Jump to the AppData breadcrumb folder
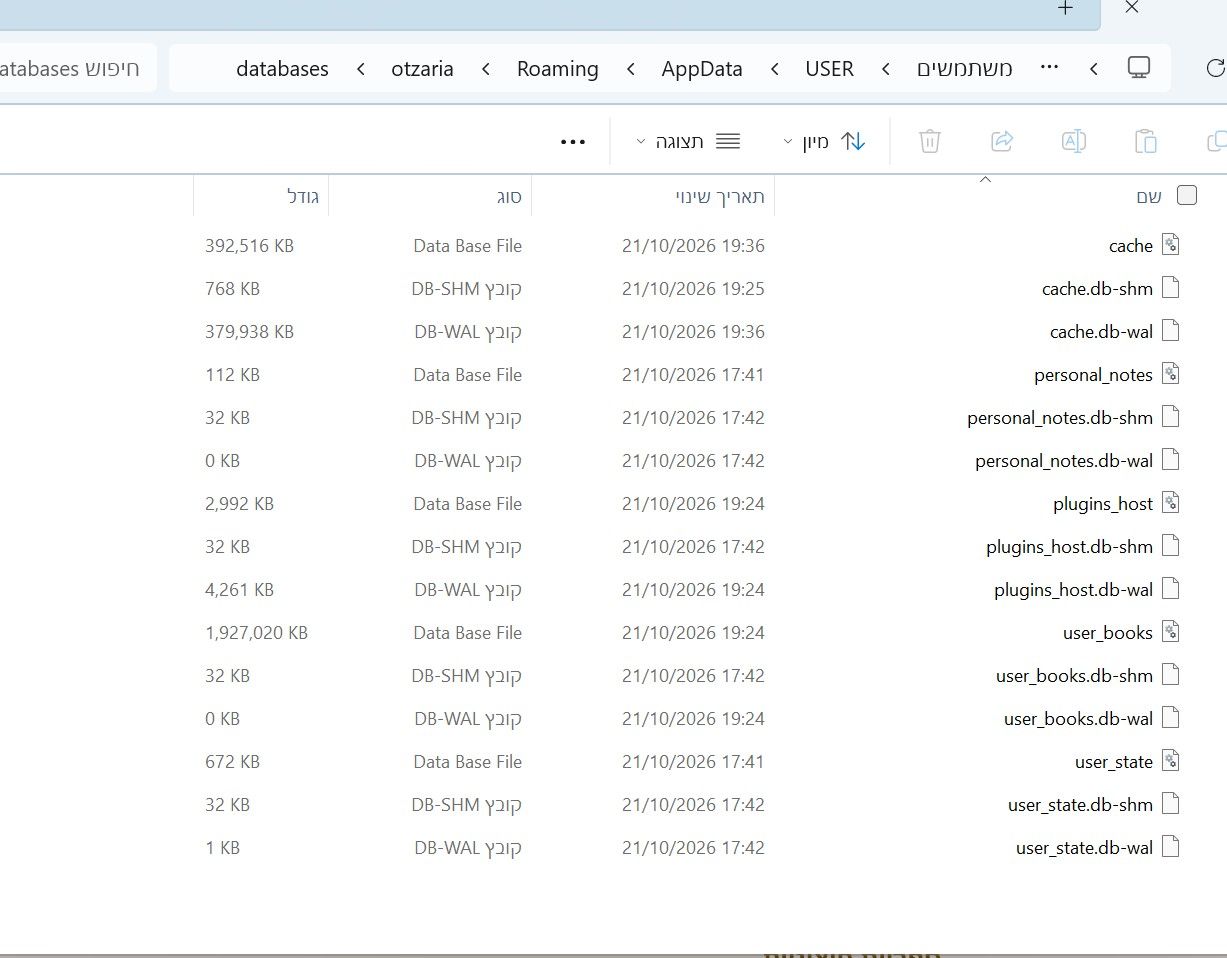Viewport: 1227px width, 958px height. point(702,68)
